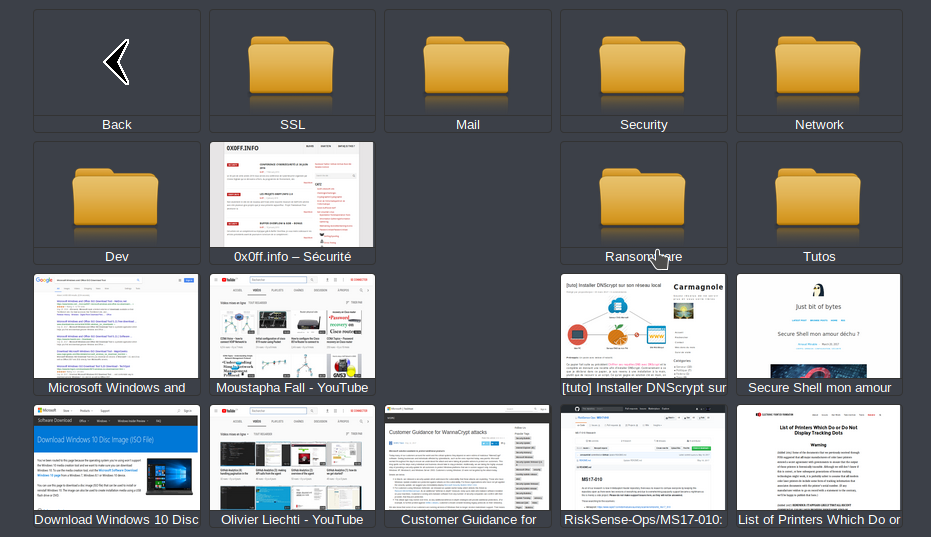Open the Installer DNScrypt tutorial thumbnail
The height and width of the screenshot is (537, 931).
pos(643,326)
